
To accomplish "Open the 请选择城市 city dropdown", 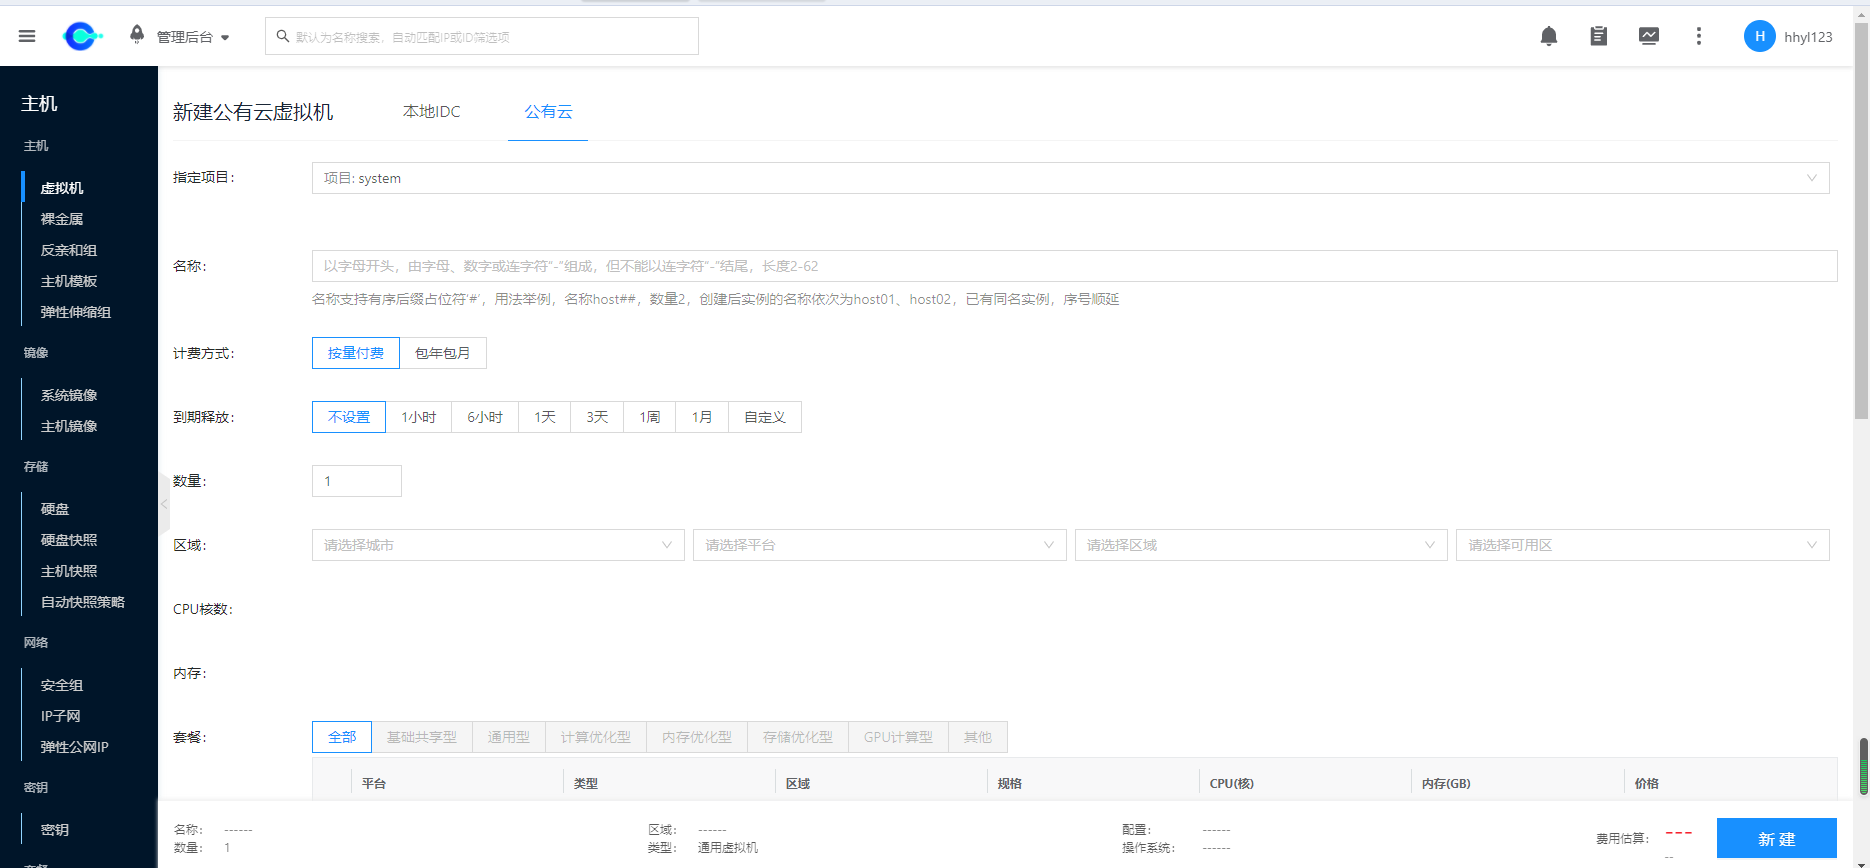I will coord(497,545).
